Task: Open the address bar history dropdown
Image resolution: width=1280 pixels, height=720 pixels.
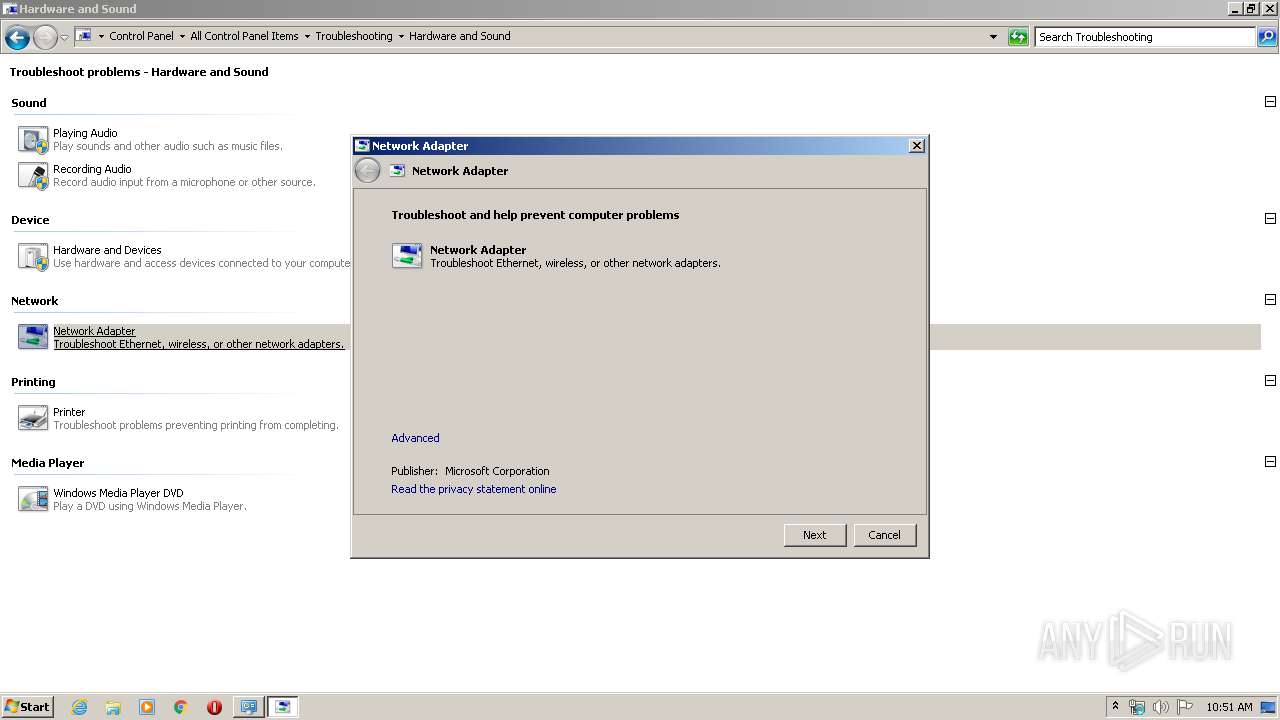Action: [993, 37]
